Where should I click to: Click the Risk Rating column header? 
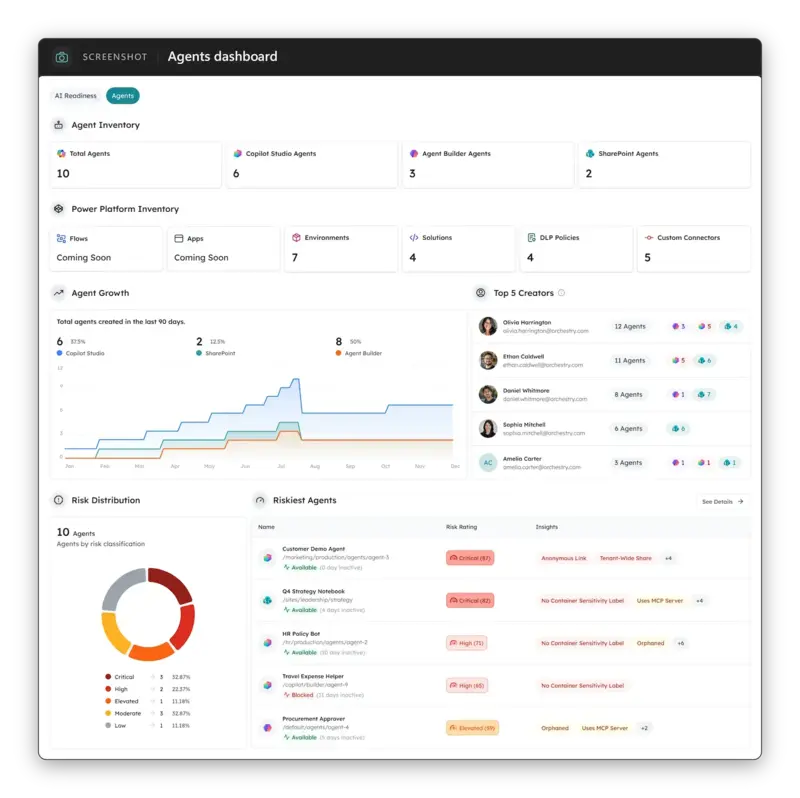point(461,527)
